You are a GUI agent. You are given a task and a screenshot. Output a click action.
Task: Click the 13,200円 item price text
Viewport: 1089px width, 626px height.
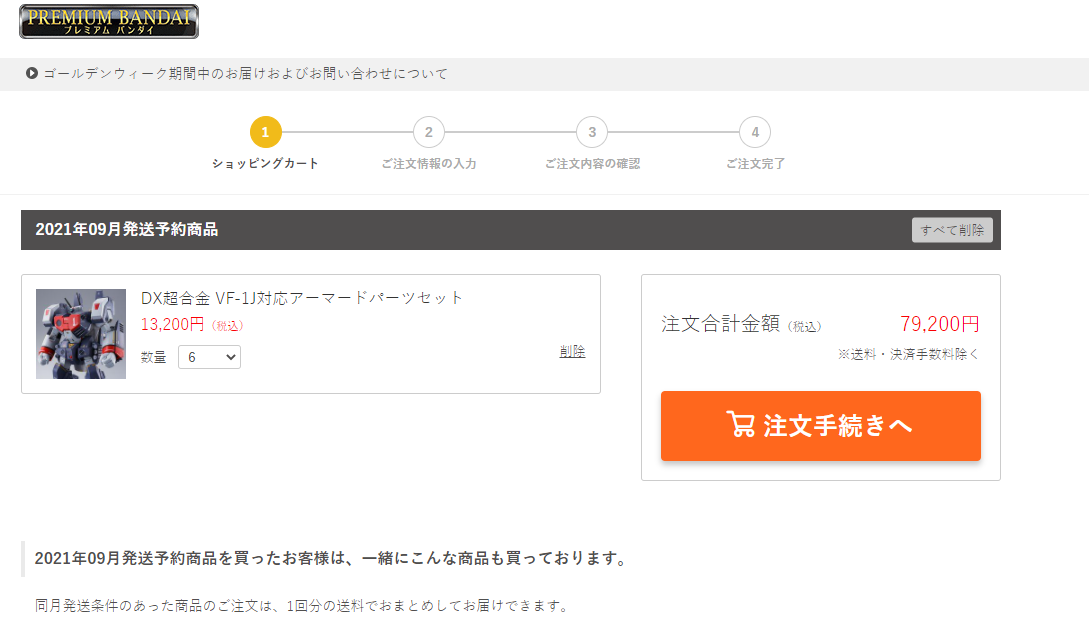(x=172, y=324)
